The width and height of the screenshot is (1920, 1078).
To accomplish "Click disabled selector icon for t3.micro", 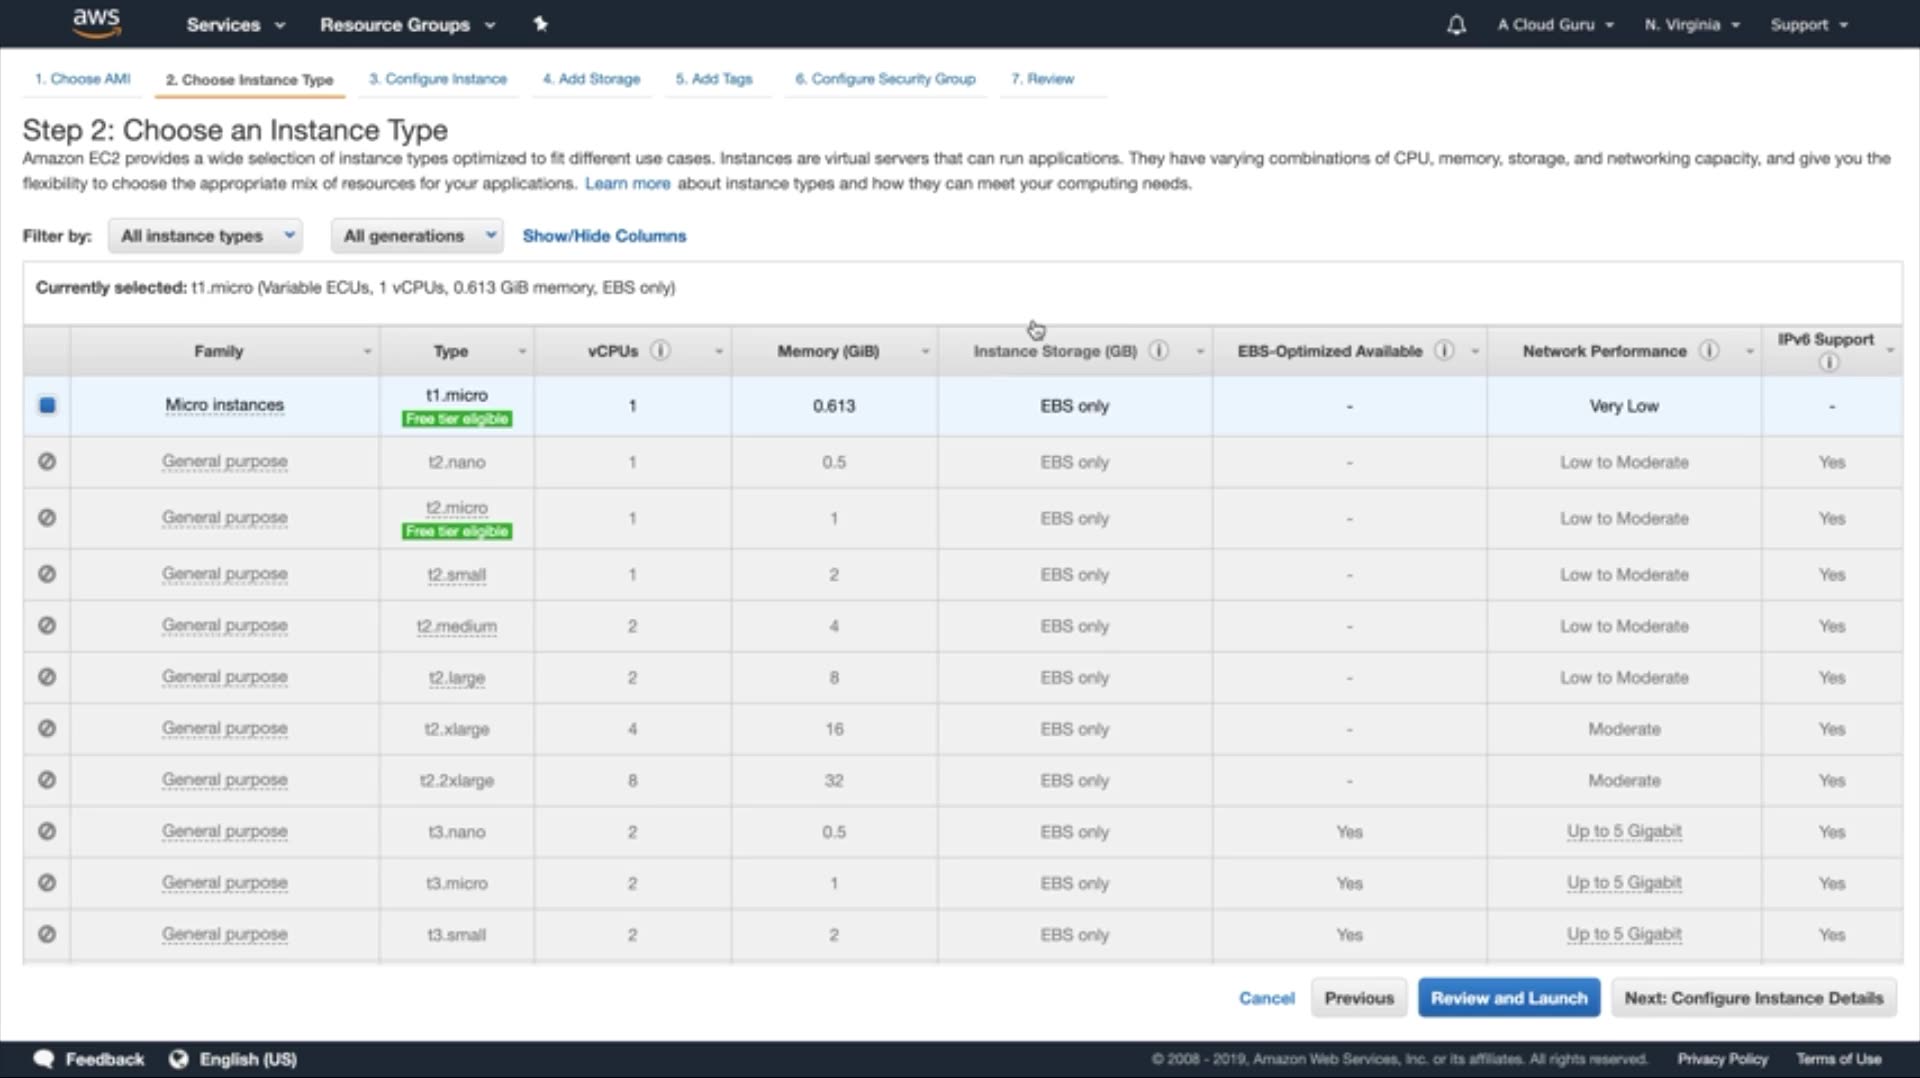I will pos(47,883).
